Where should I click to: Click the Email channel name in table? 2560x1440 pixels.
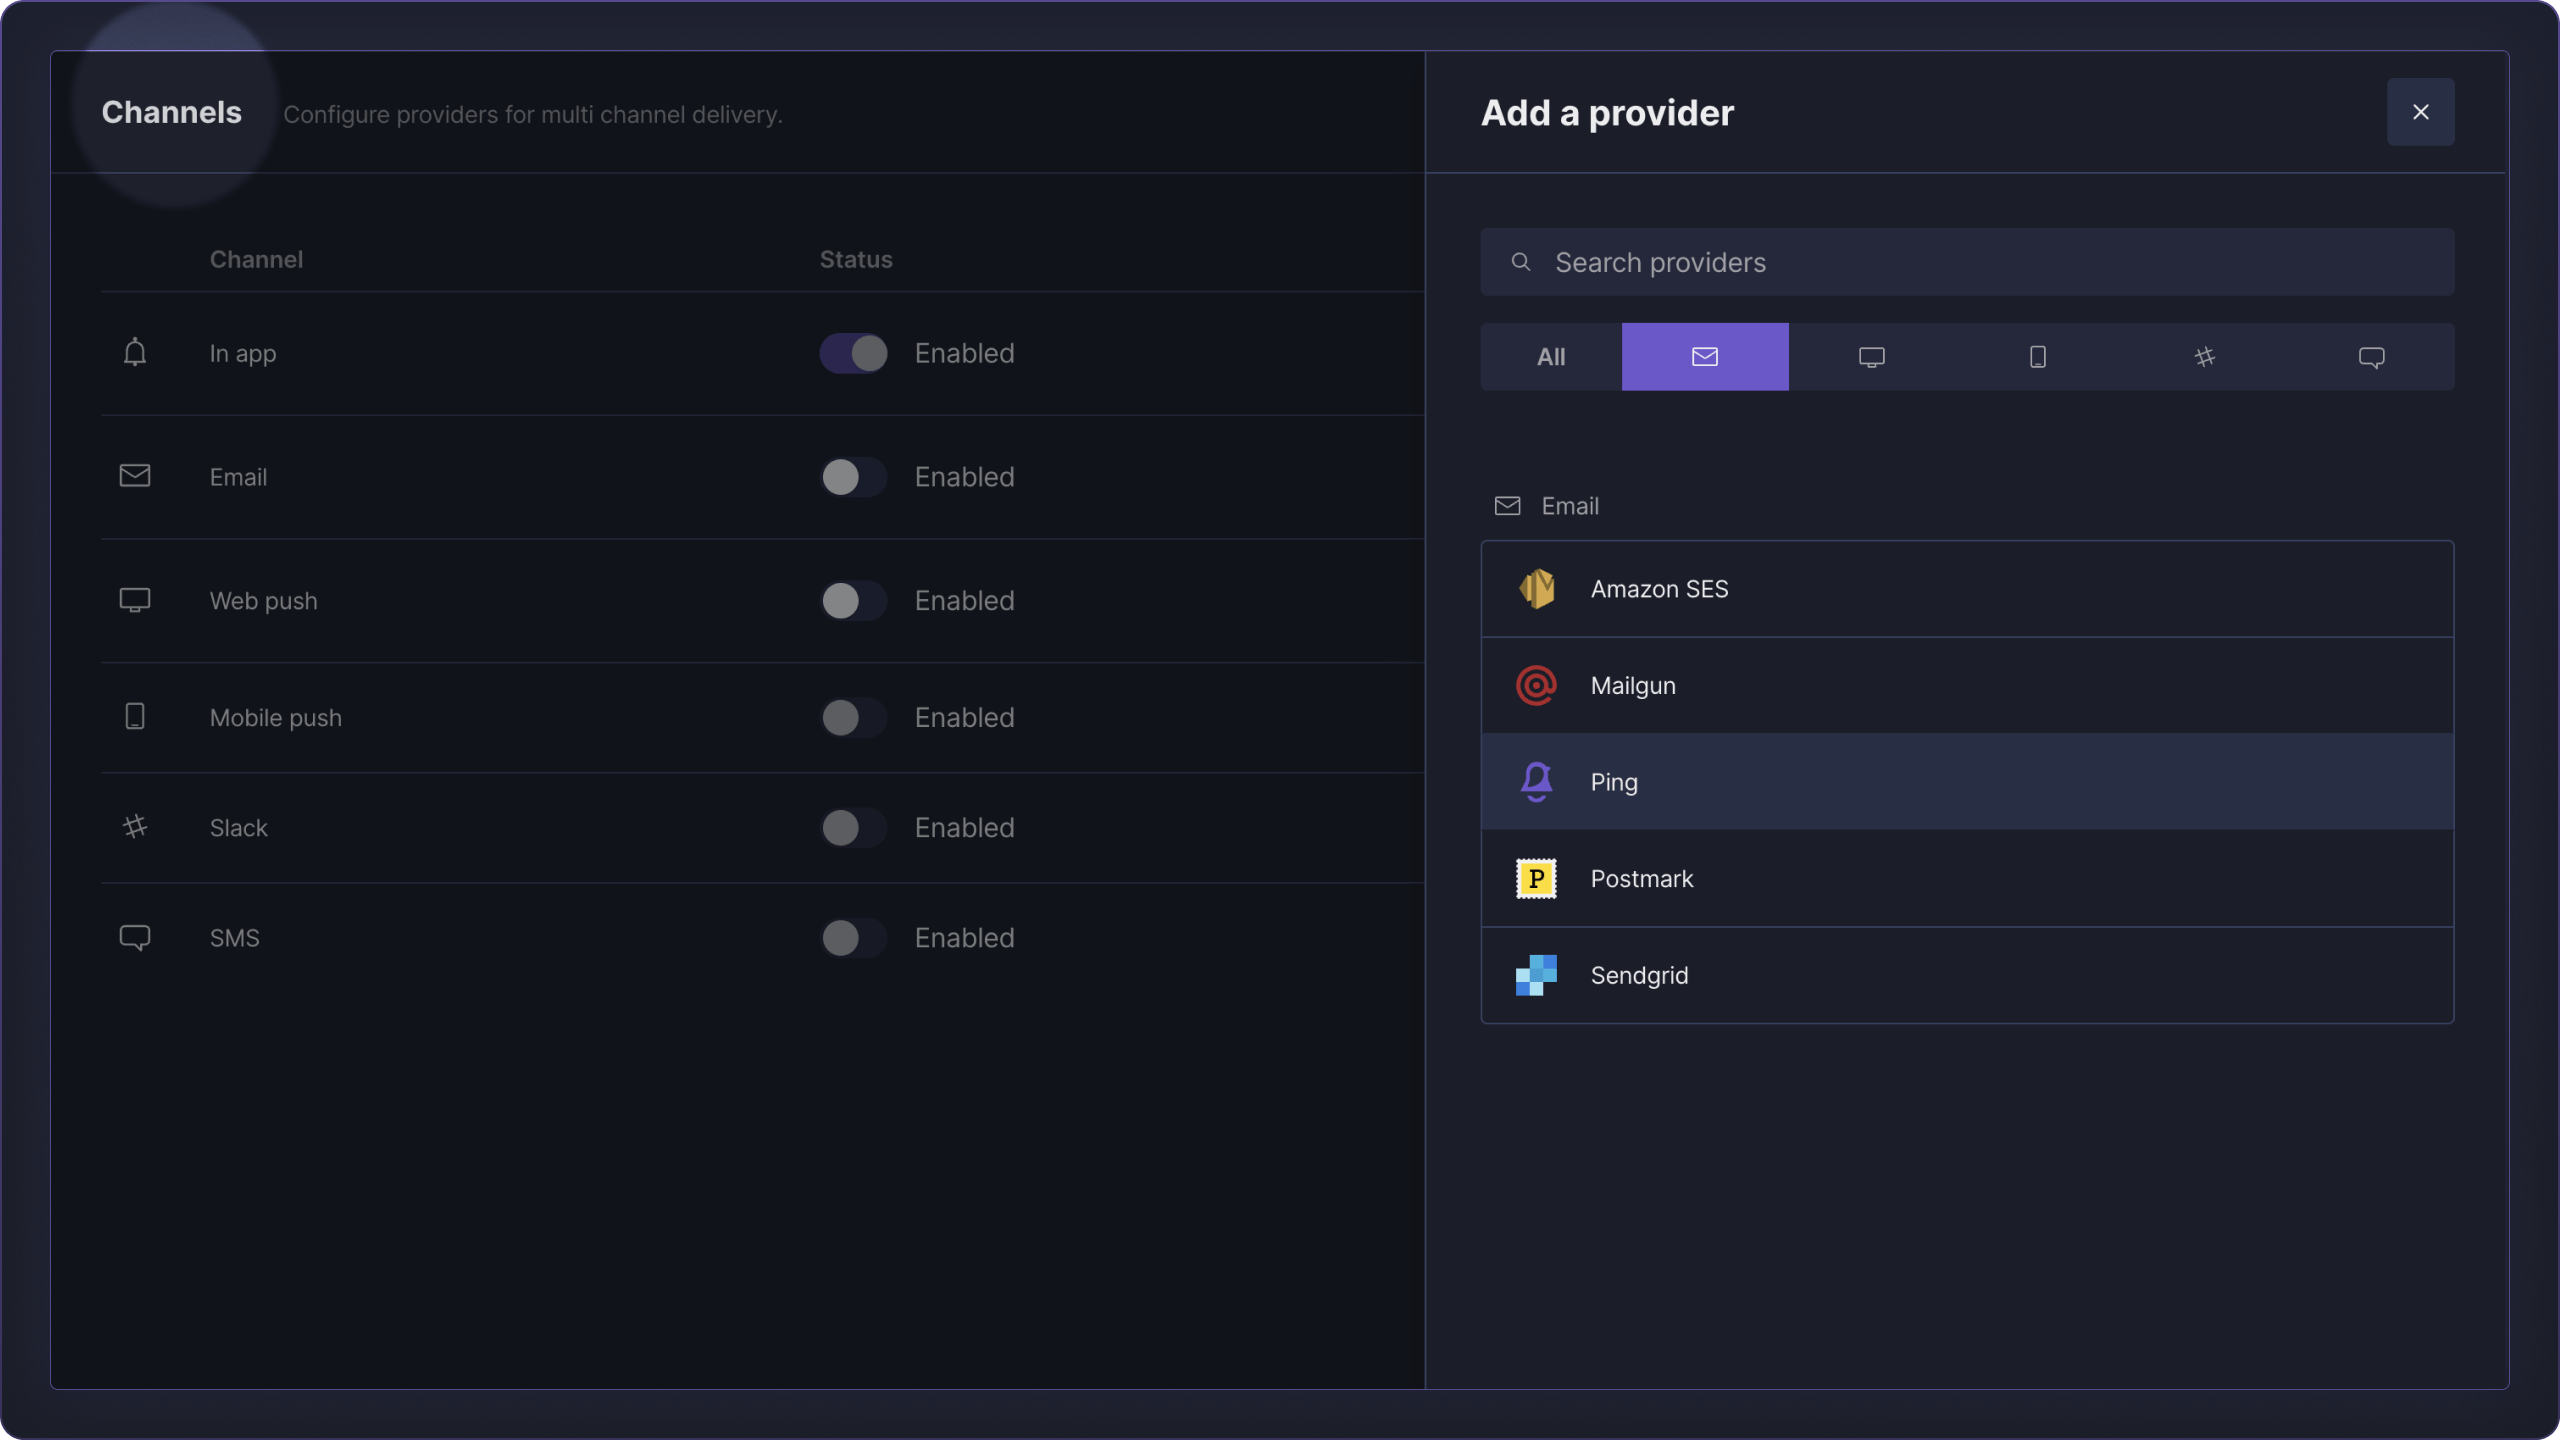(x=238, y=477)
